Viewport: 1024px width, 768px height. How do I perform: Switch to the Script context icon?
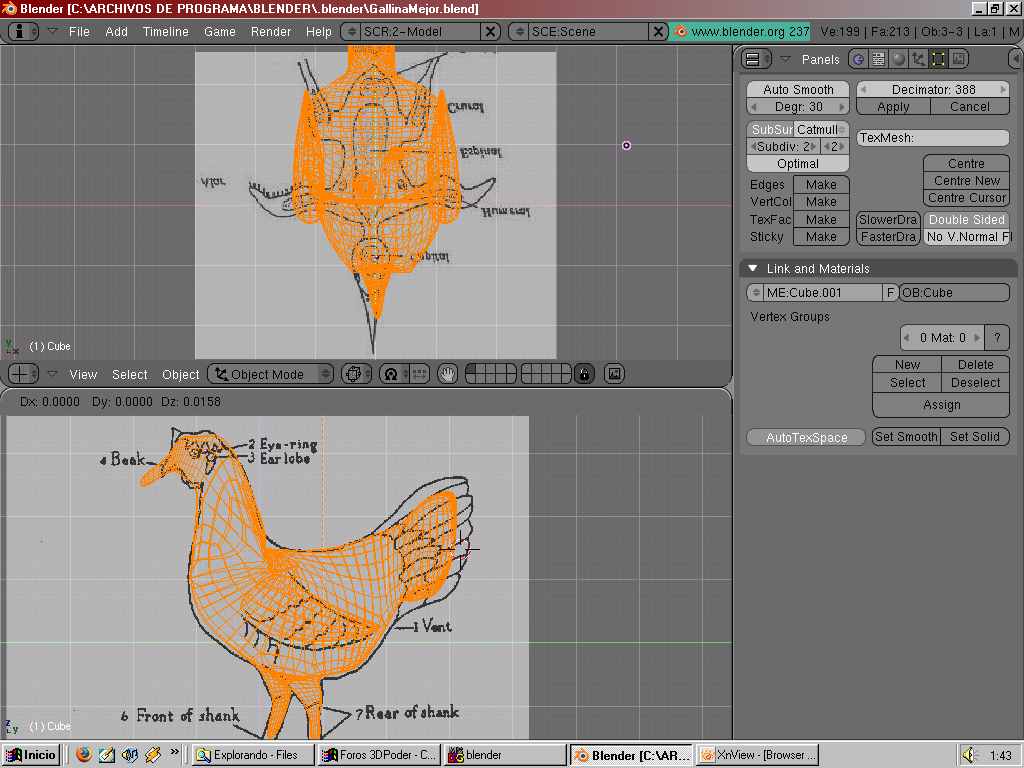(878, 59)
